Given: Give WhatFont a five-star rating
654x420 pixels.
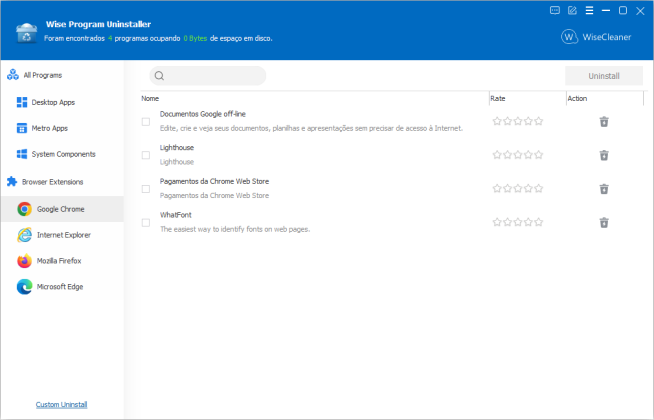Looking at the screenshot, I should pos(538,222).
